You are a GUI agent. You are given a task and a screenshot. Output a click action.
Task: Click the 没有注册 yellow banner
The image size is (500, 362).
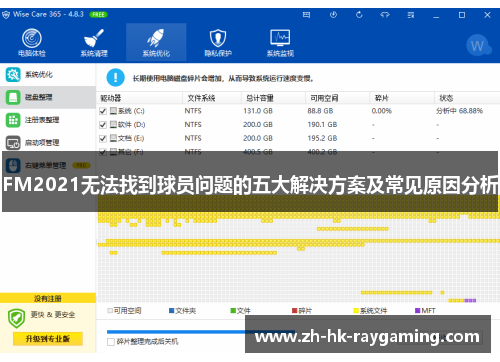(48, 298)
